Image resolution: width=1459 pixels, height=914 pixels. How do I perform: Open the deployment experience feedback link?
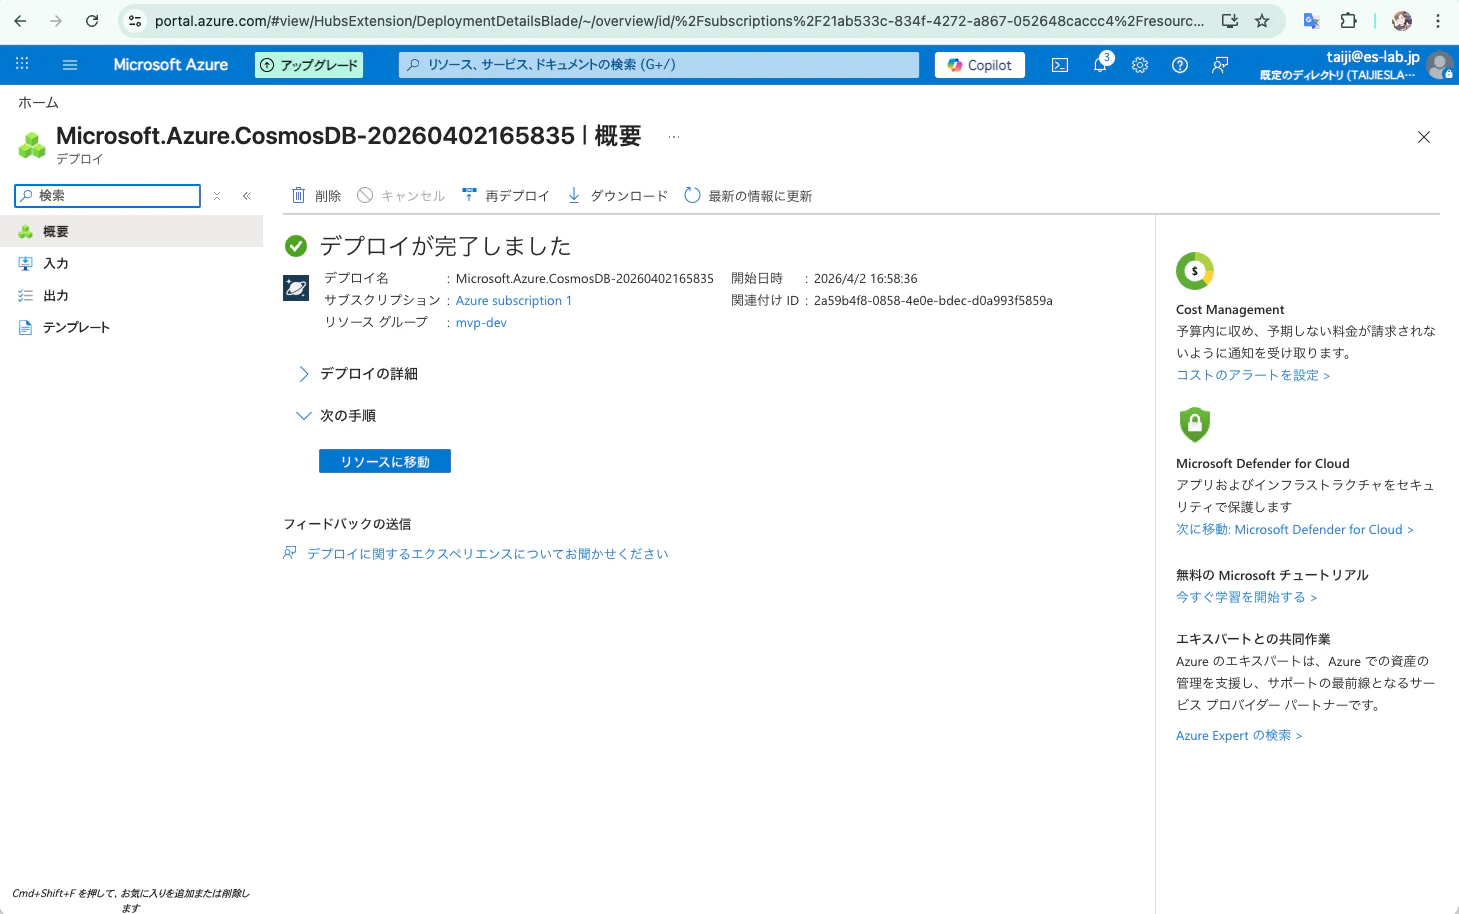click(487, 554)
